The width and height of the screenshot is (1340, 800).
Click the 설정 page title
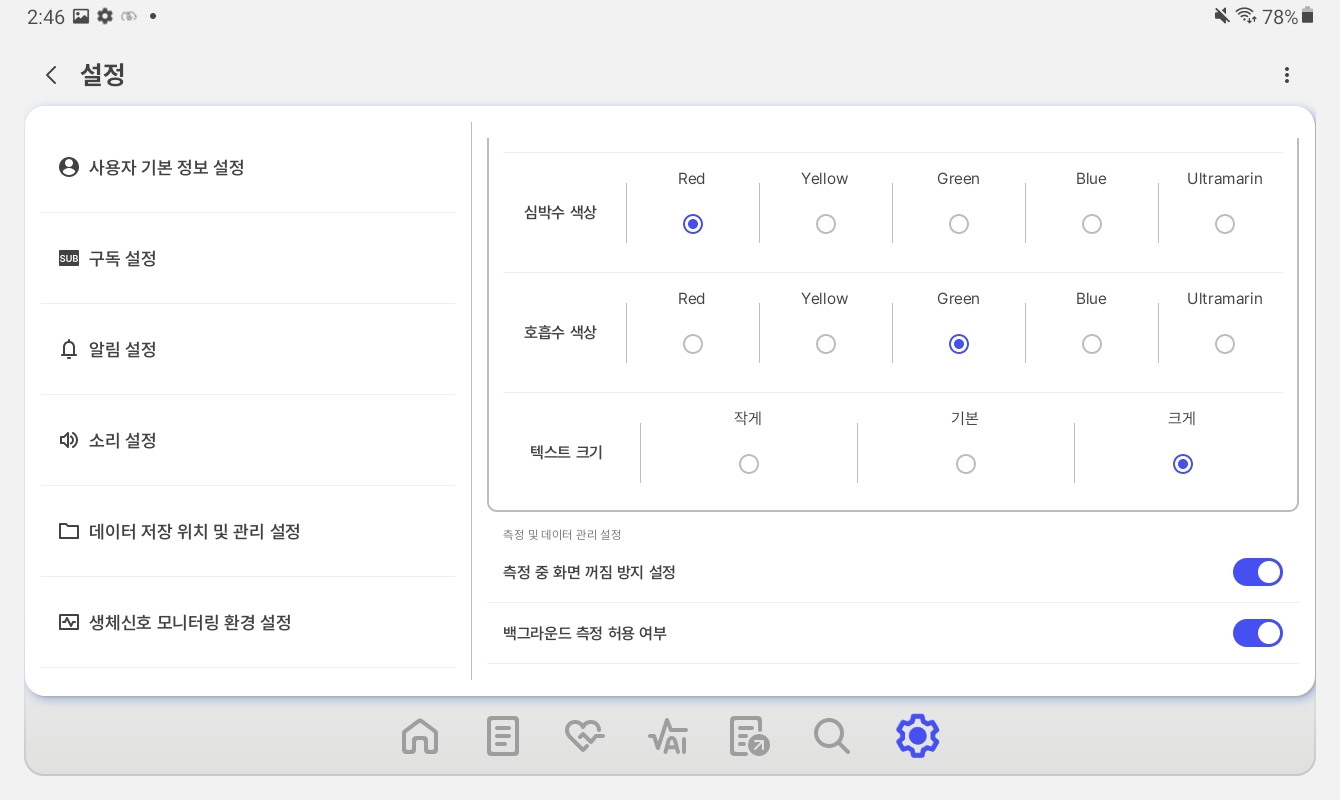coord(102,75)
